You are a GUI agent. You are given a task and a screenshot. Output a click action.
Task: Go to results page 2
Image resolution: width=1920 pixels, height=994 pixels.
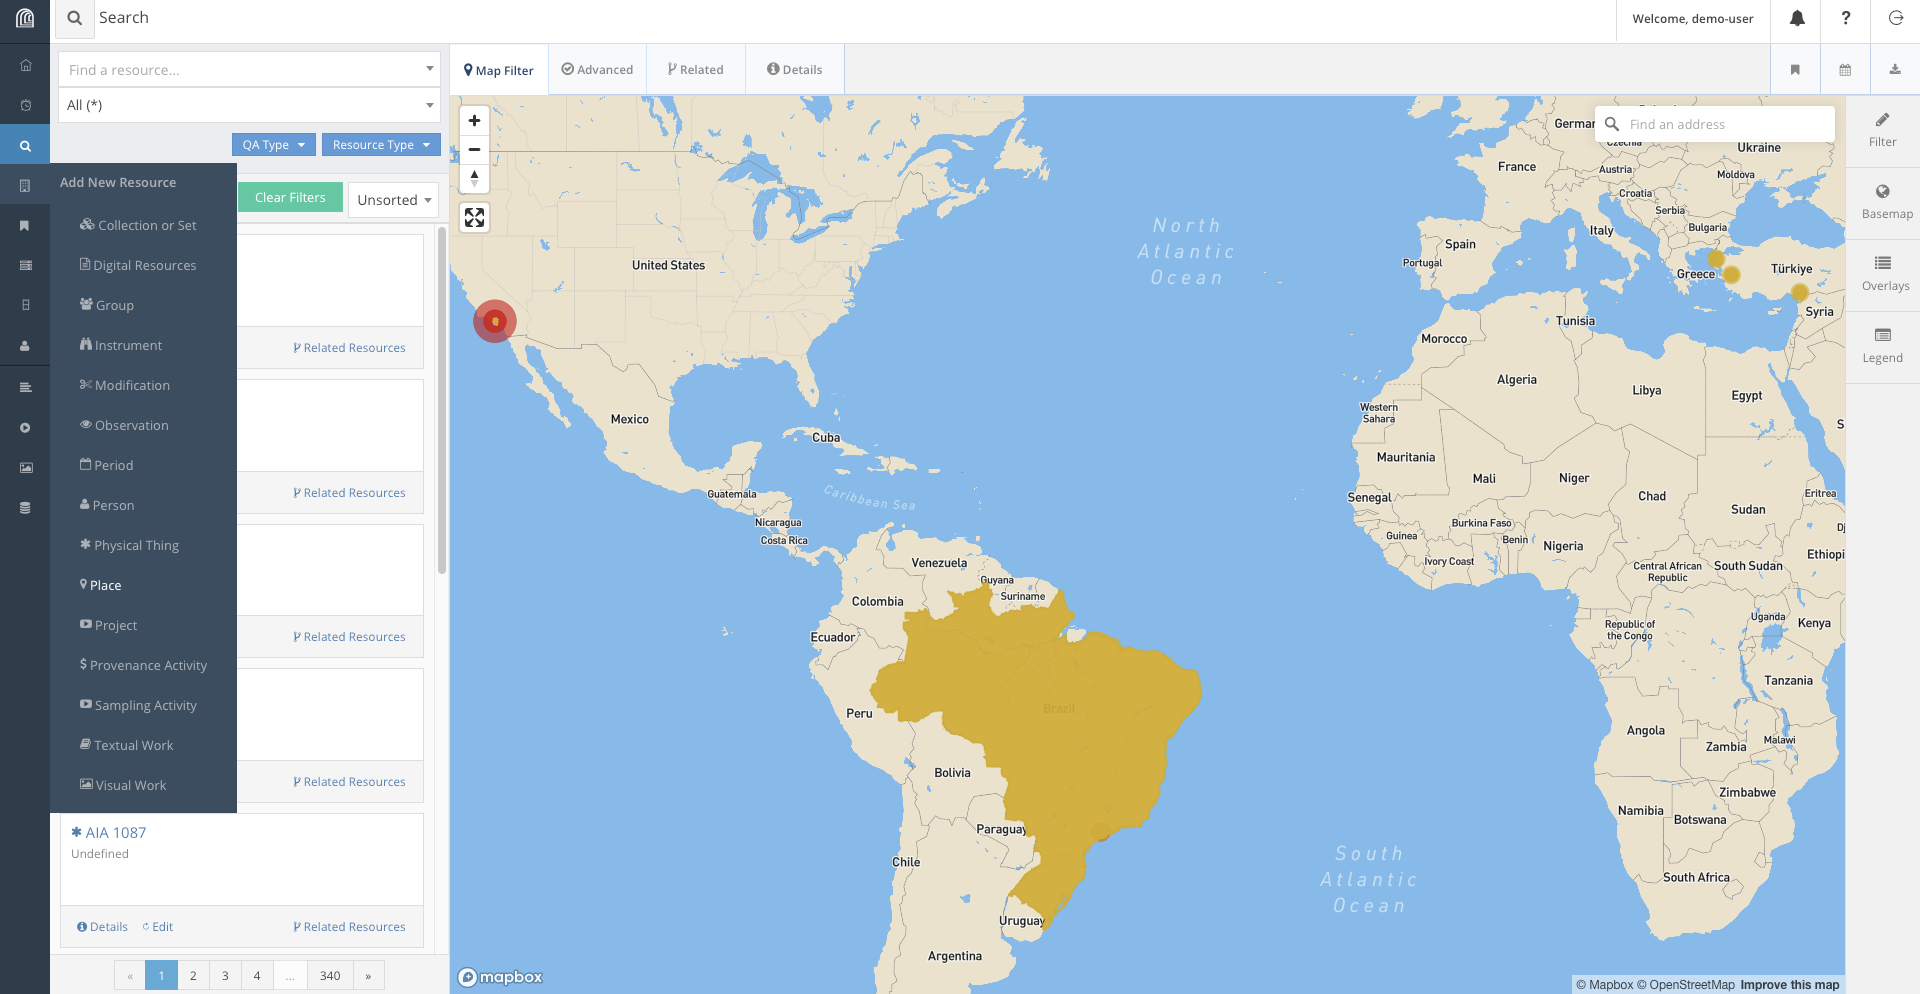tap(193, 976)
